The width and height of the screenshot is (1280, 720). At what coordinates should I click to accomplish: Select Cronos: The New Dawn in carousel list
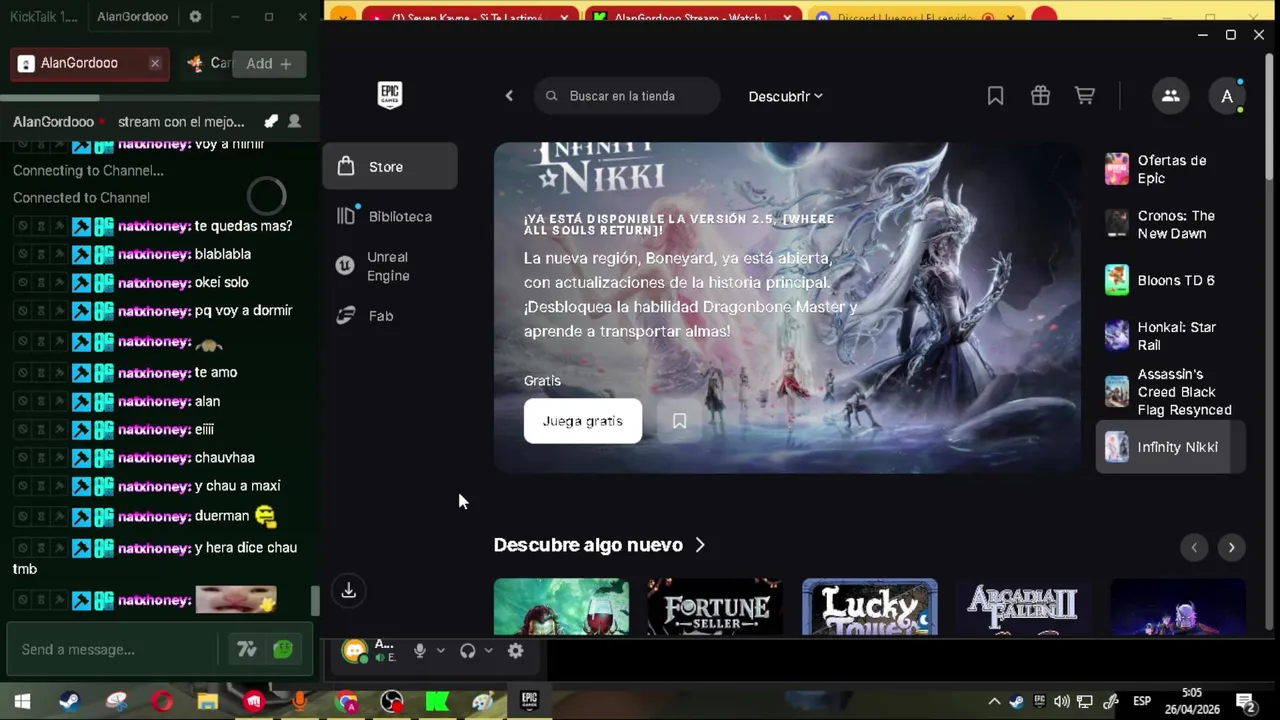tap(1171, 224)
